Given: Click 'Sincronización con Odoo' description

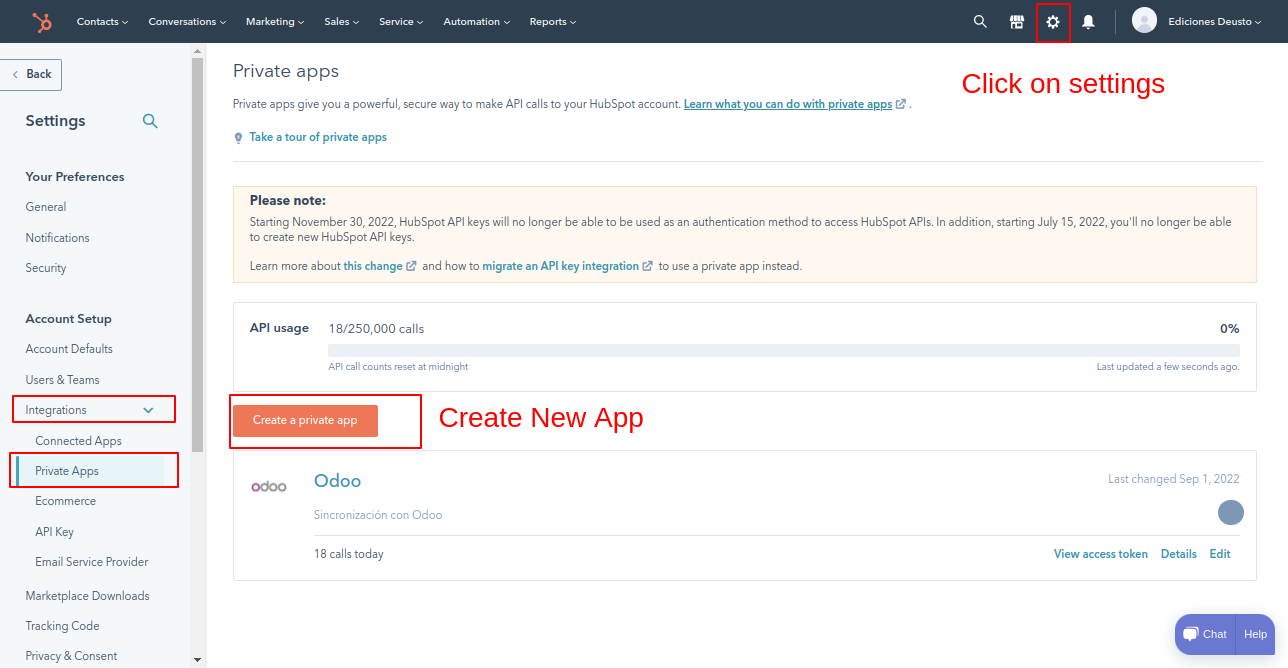Looking at the screenshot, I should coord(378,515).
